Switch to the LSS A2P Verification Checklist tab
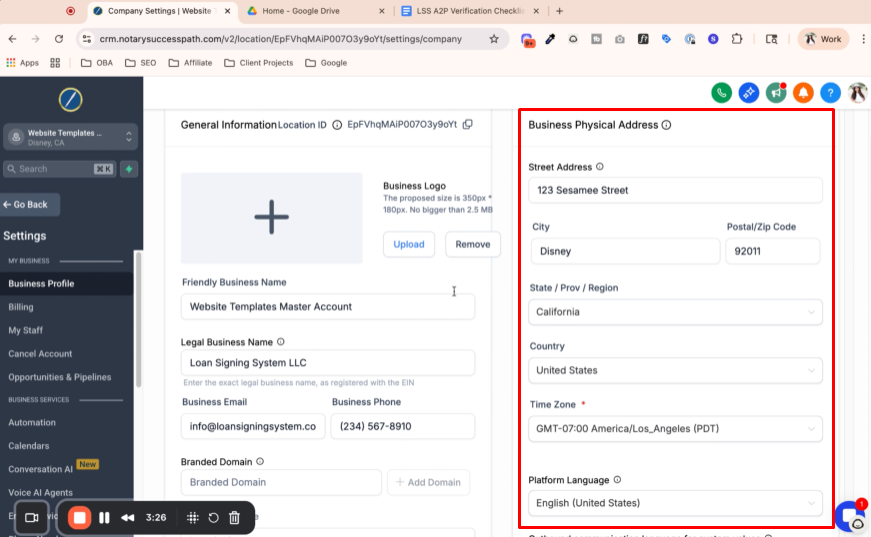Viewport: 871px width, 537px height. (x=470, y=11)
